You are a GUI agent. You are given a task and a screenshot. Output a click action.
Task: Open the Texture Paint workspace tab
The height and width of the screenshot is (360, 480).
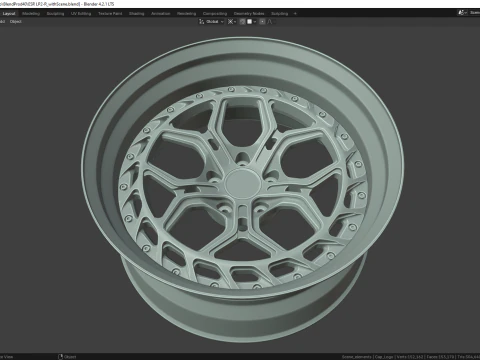point(110,14)
